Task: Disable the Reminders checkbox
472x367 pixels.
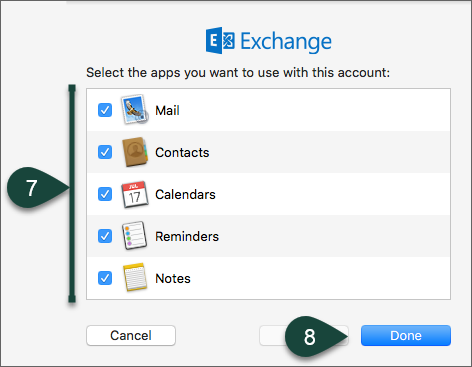Action: [105, 236]
